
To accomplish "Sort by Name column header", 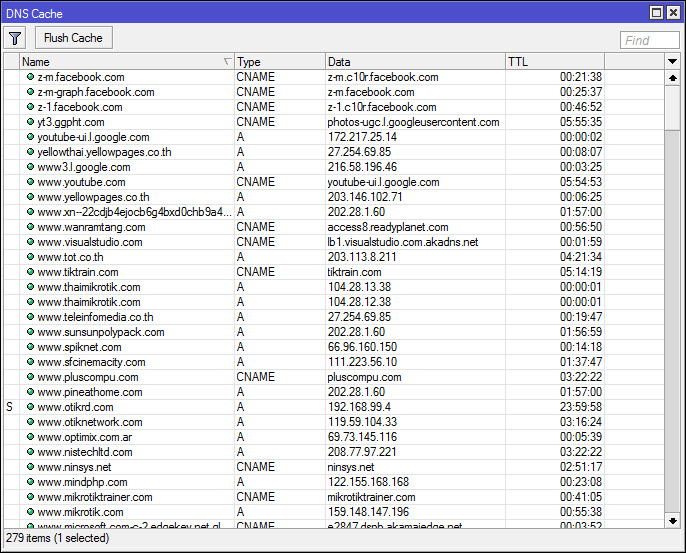I will tap(127, 62).
